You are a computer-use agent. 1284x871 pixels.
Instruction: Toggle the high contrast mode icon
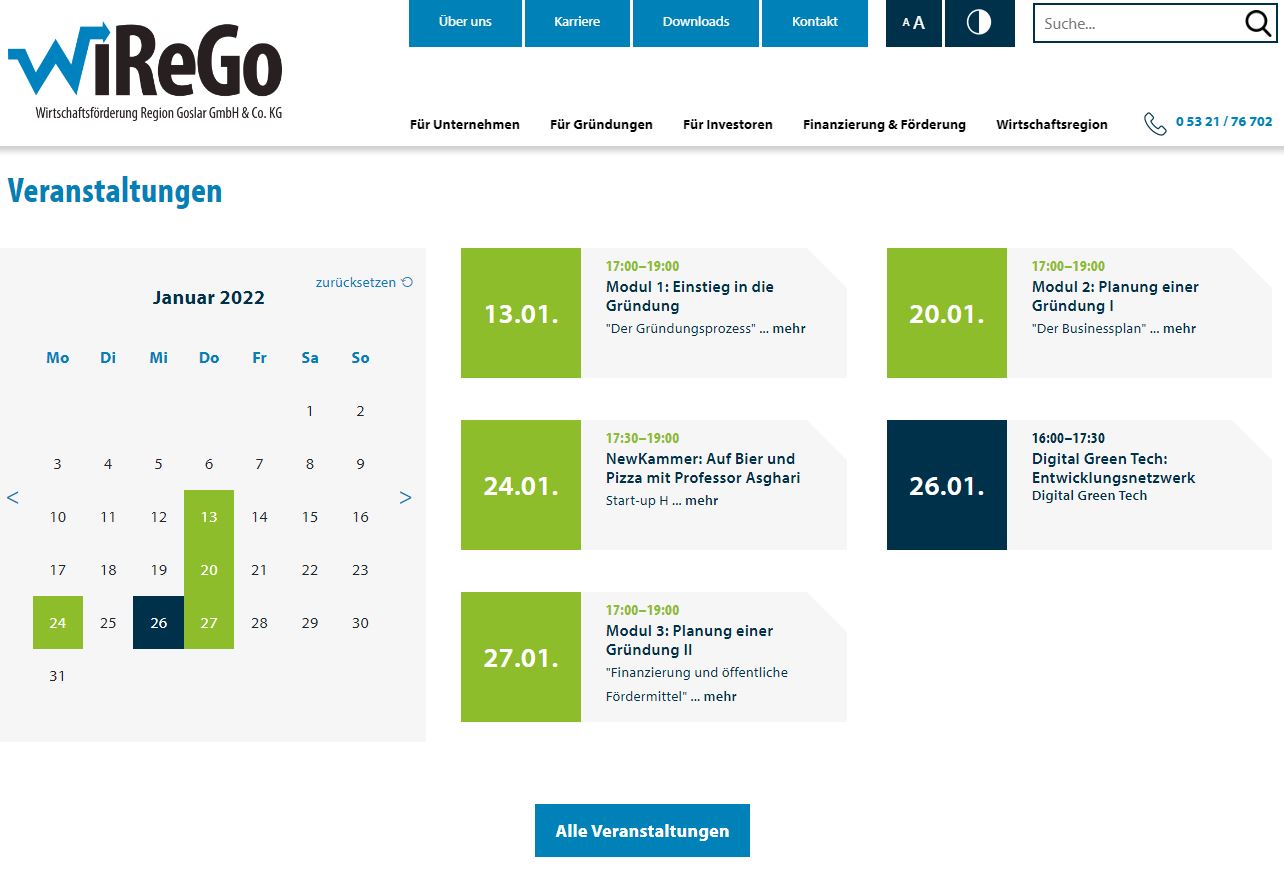(979, 23)
